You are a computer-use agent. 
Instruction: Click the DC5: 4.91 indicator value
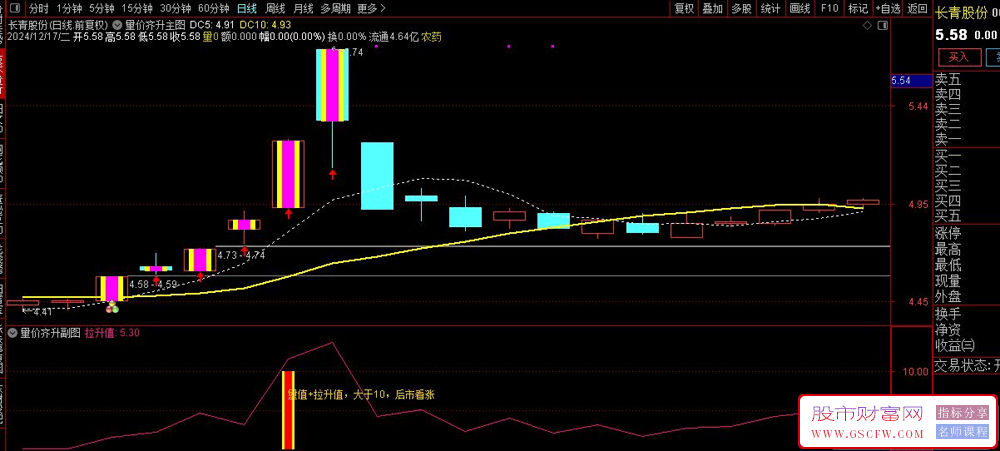tap(212, 25)
